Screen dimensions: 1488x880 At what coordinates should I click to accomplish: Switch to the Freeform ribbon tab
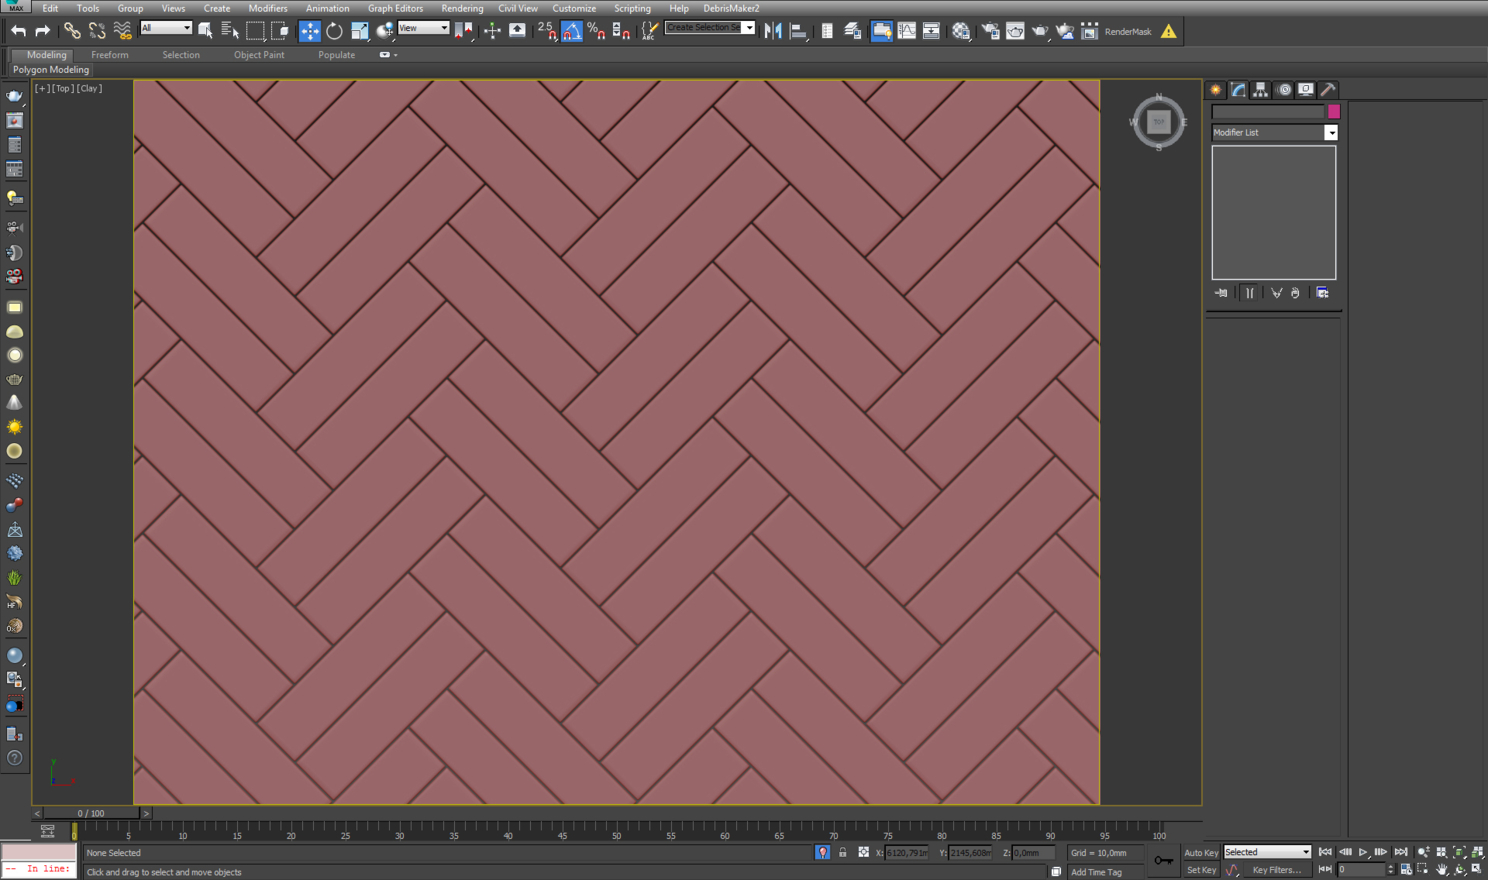click(x=109, y=55)
